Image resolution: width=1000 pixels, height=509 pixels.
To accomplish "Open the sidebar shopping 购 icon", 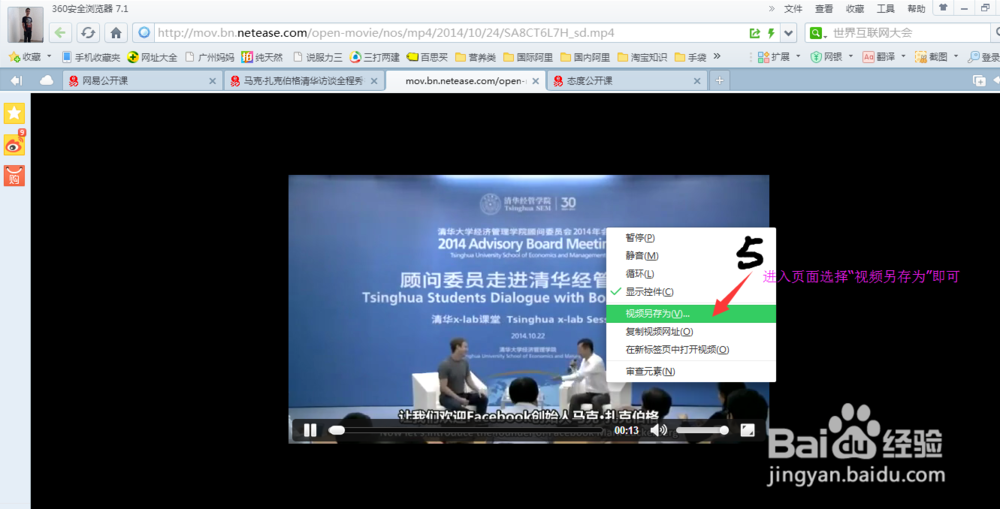I will [14, 175].
